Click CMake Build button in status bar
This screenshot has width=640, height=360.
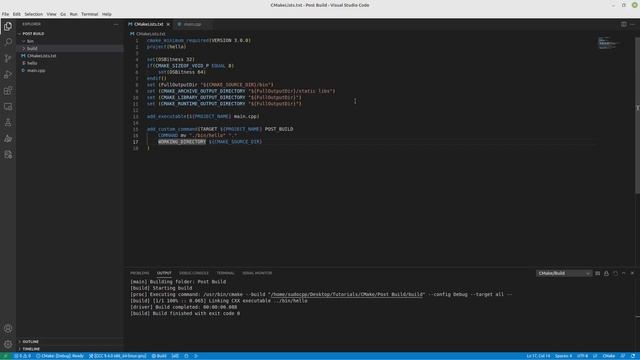[159, 356]
